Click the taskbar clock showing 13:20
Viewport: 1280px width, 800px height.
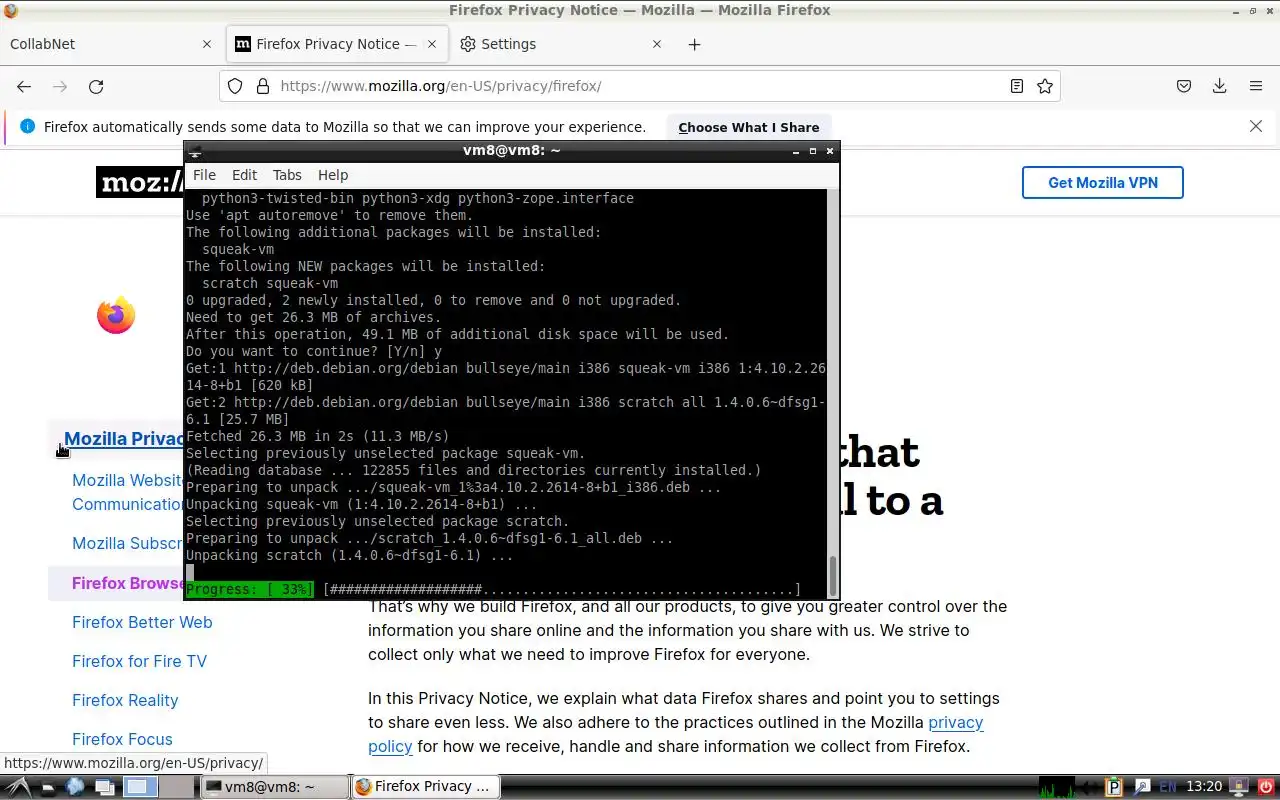(x=1204, y=787)
